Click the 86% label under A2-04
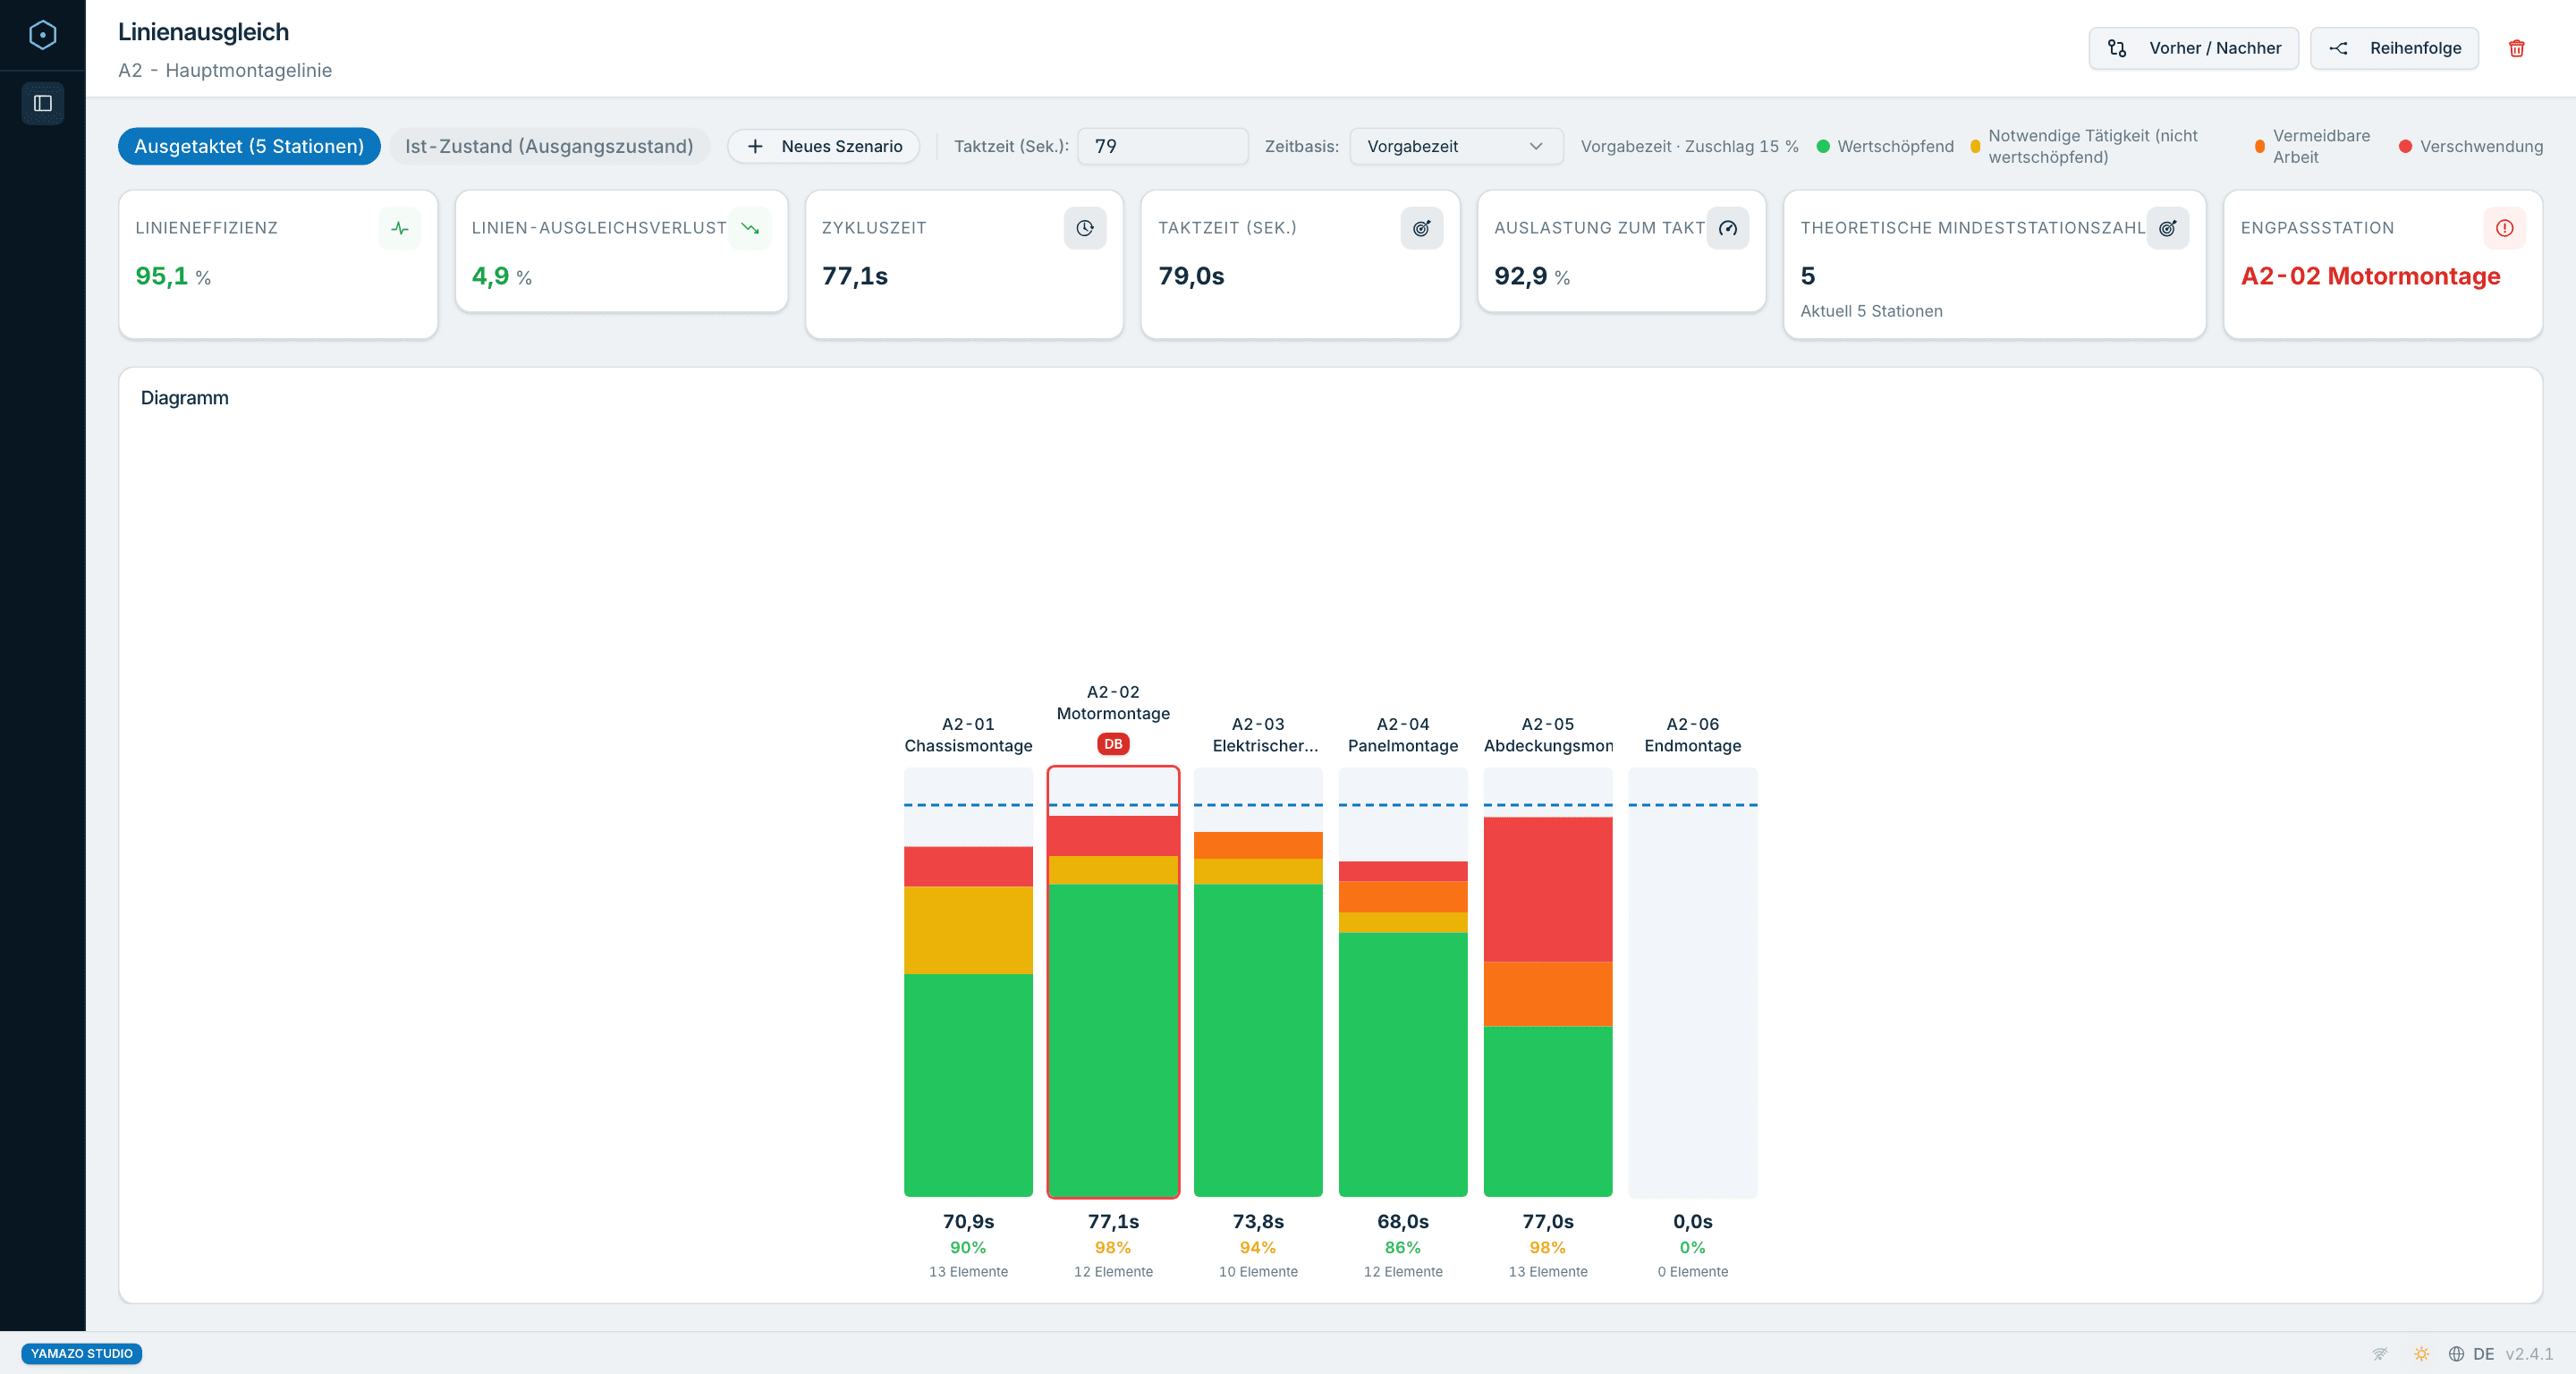The width and height of the screenshot is (2576, 1374). 1403,1247
